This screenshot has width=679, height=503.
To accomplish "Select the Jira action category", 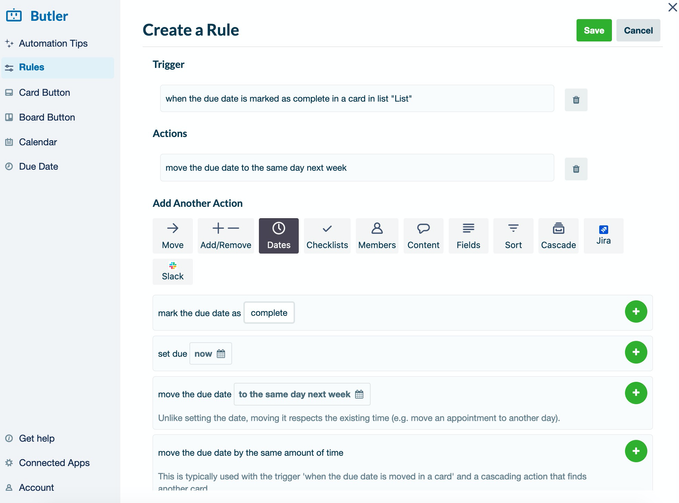I will coord(603,236).
